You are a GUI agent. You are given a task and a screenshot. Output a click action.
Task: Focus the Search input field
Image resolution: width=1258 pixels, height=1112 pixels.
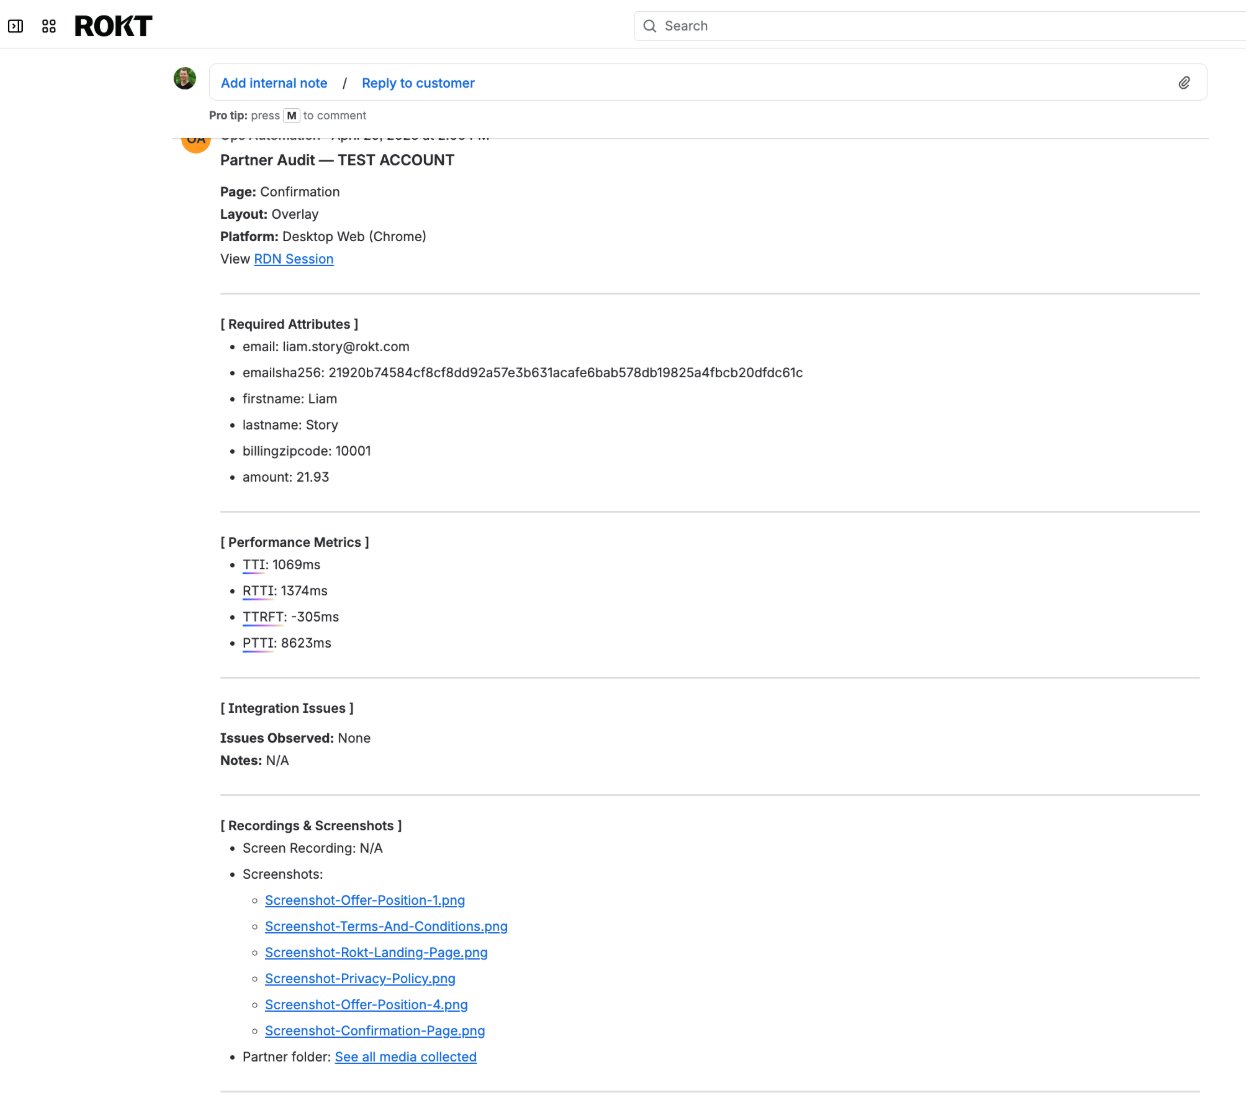pyautogui.click(x=945, y=26)
